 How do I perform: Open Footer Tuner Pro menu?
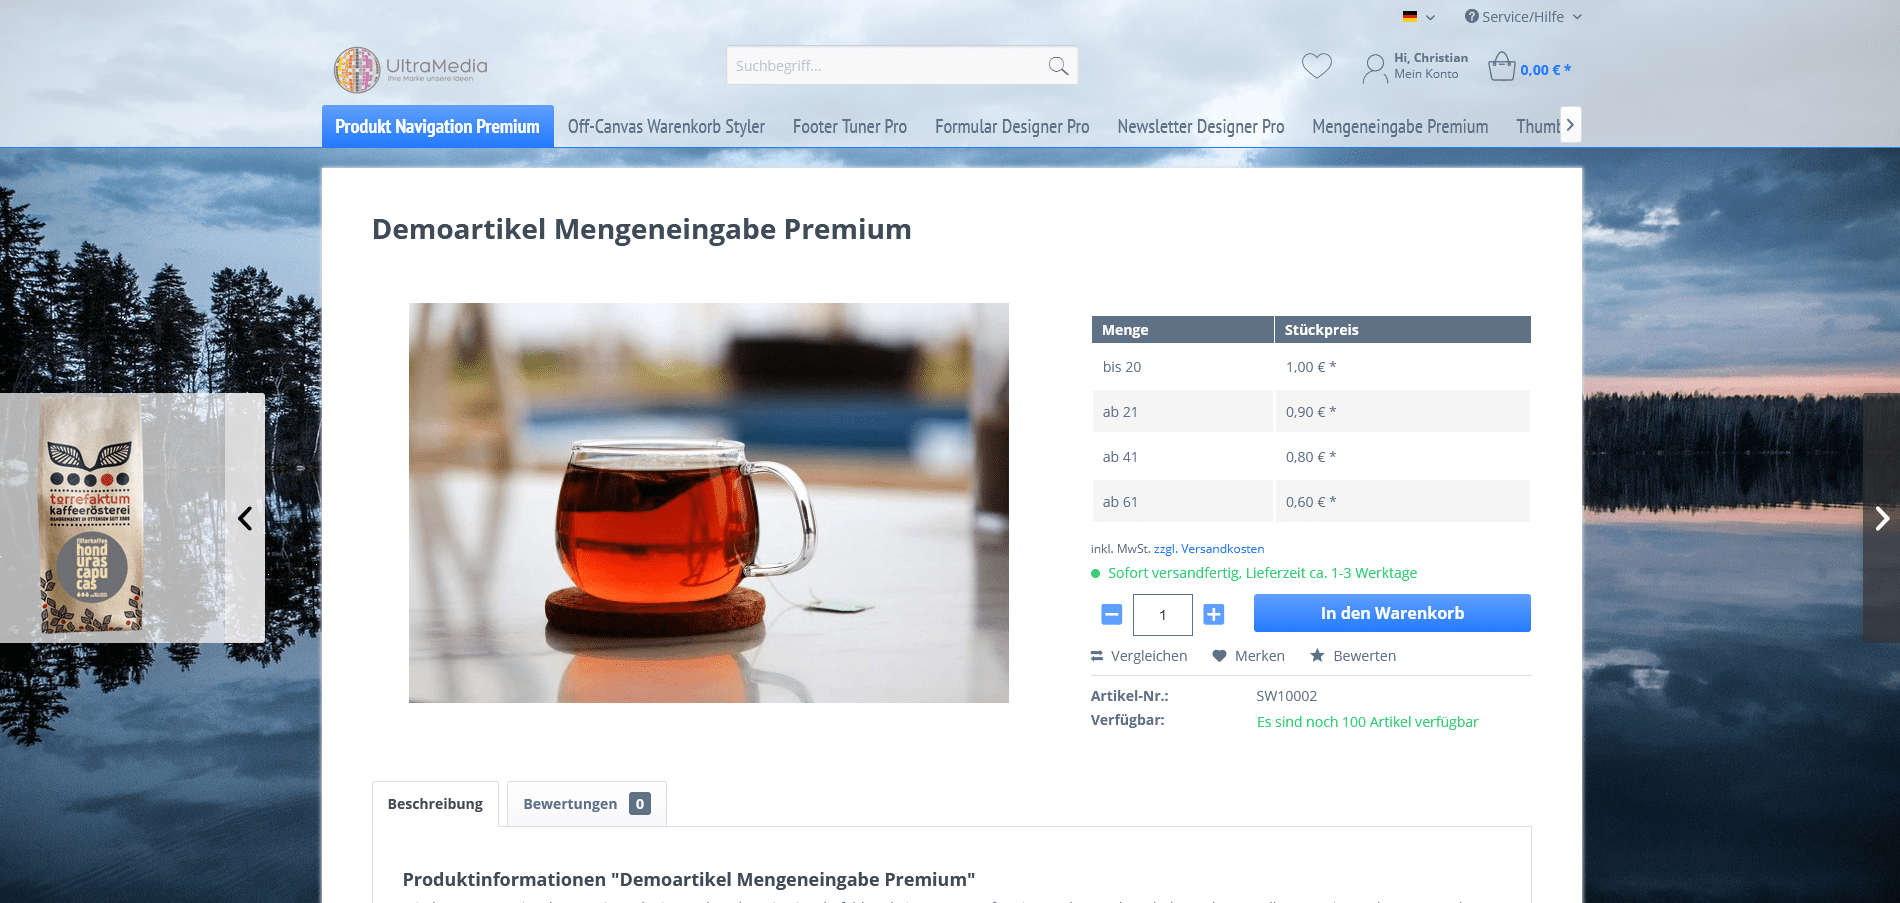tap(850, 127)
